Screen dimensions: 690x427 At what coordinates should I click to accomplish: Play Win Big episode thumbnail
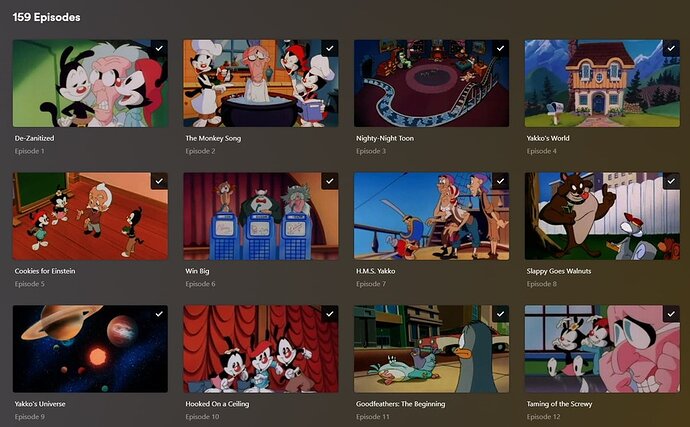tap(261, 216)
